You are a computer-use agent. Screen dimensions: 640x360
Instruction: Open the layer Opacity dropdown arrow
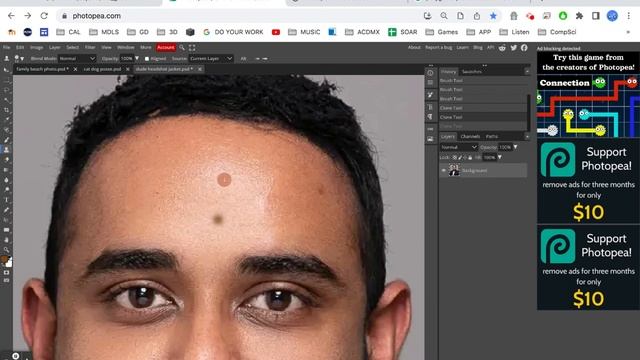point(515,147)
